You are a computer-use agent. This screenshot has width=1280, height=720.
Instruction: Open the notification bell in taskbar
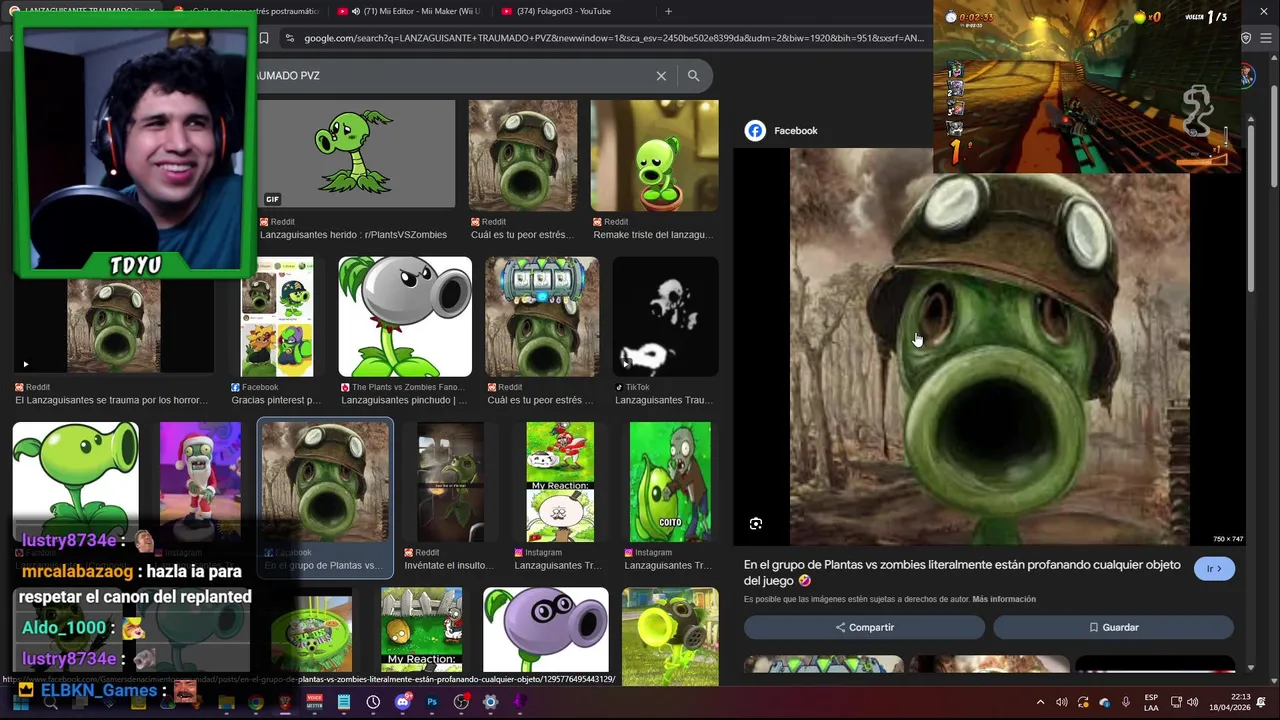pyautogui.click(x=1261, y=702)
